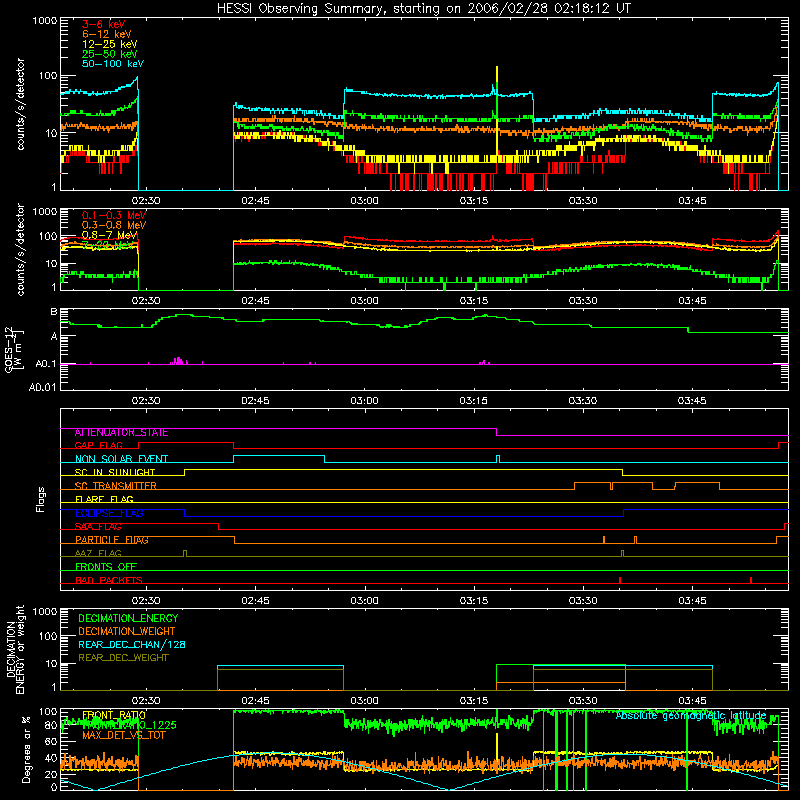
Task: Click the 03:15 tick under the top plot
Action: 473,201
